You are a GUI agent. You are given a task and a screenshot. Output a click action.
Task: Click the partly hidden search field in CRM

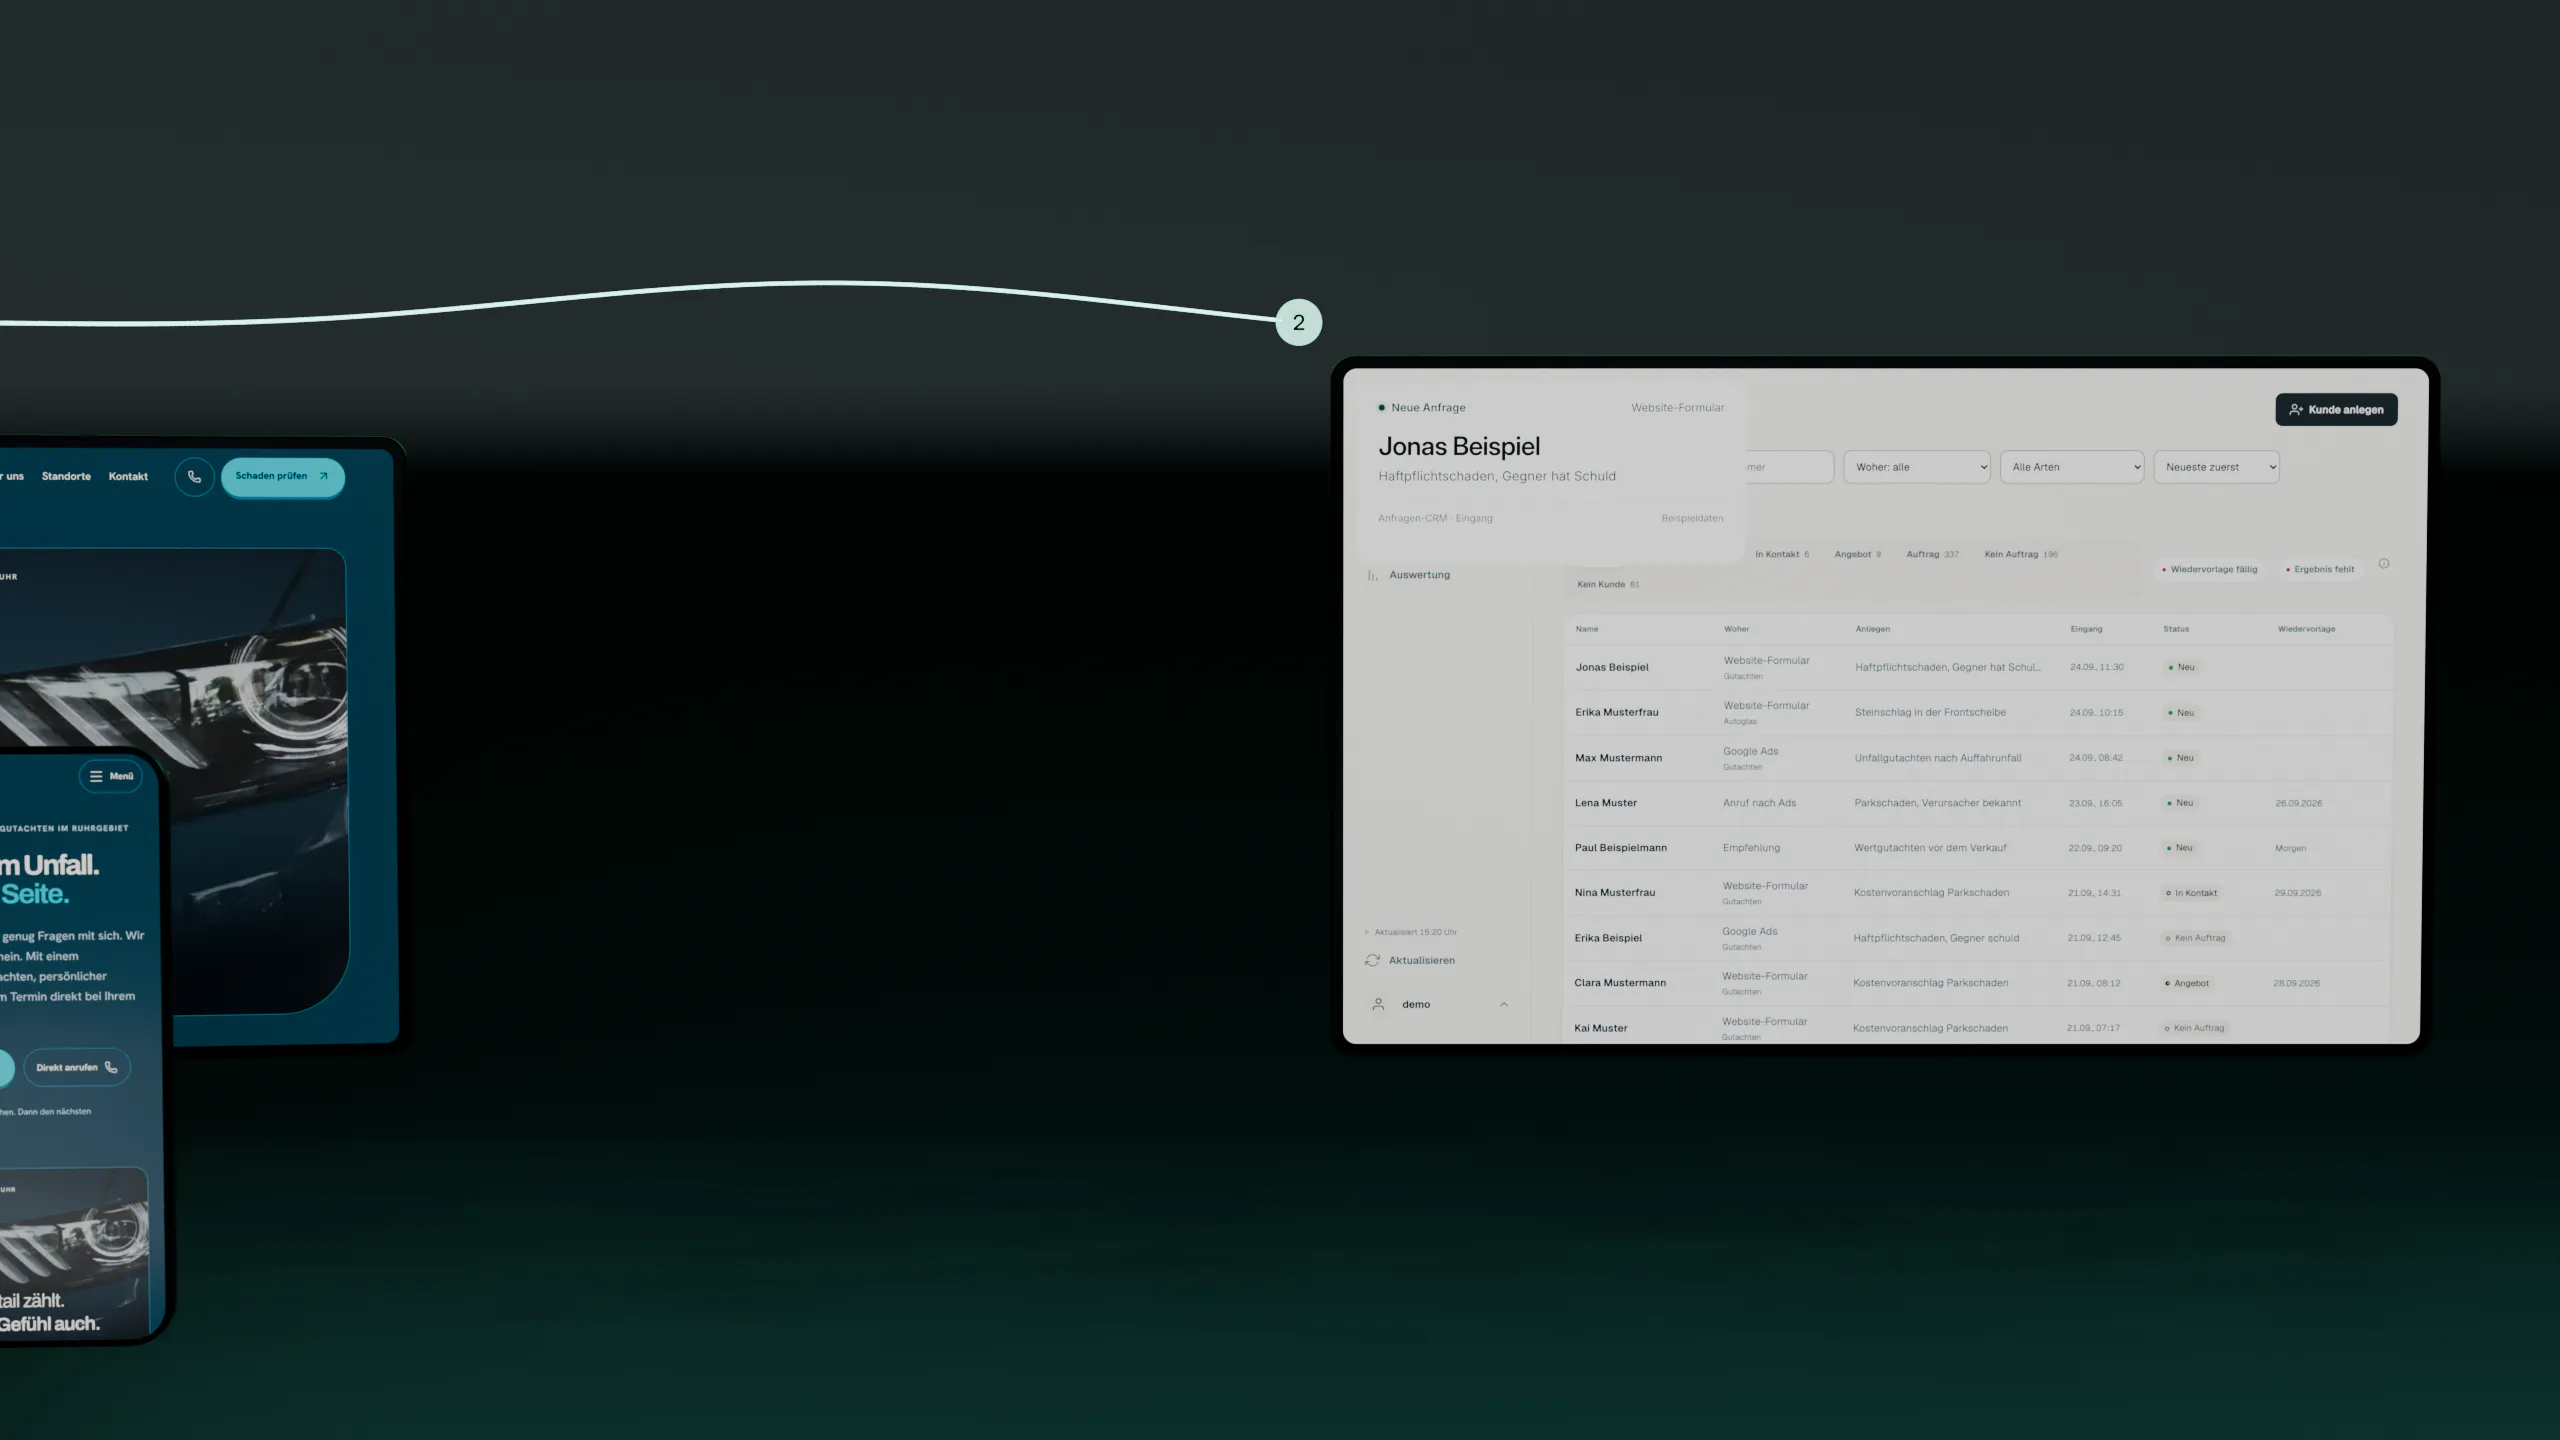(x=1789, y=467)
